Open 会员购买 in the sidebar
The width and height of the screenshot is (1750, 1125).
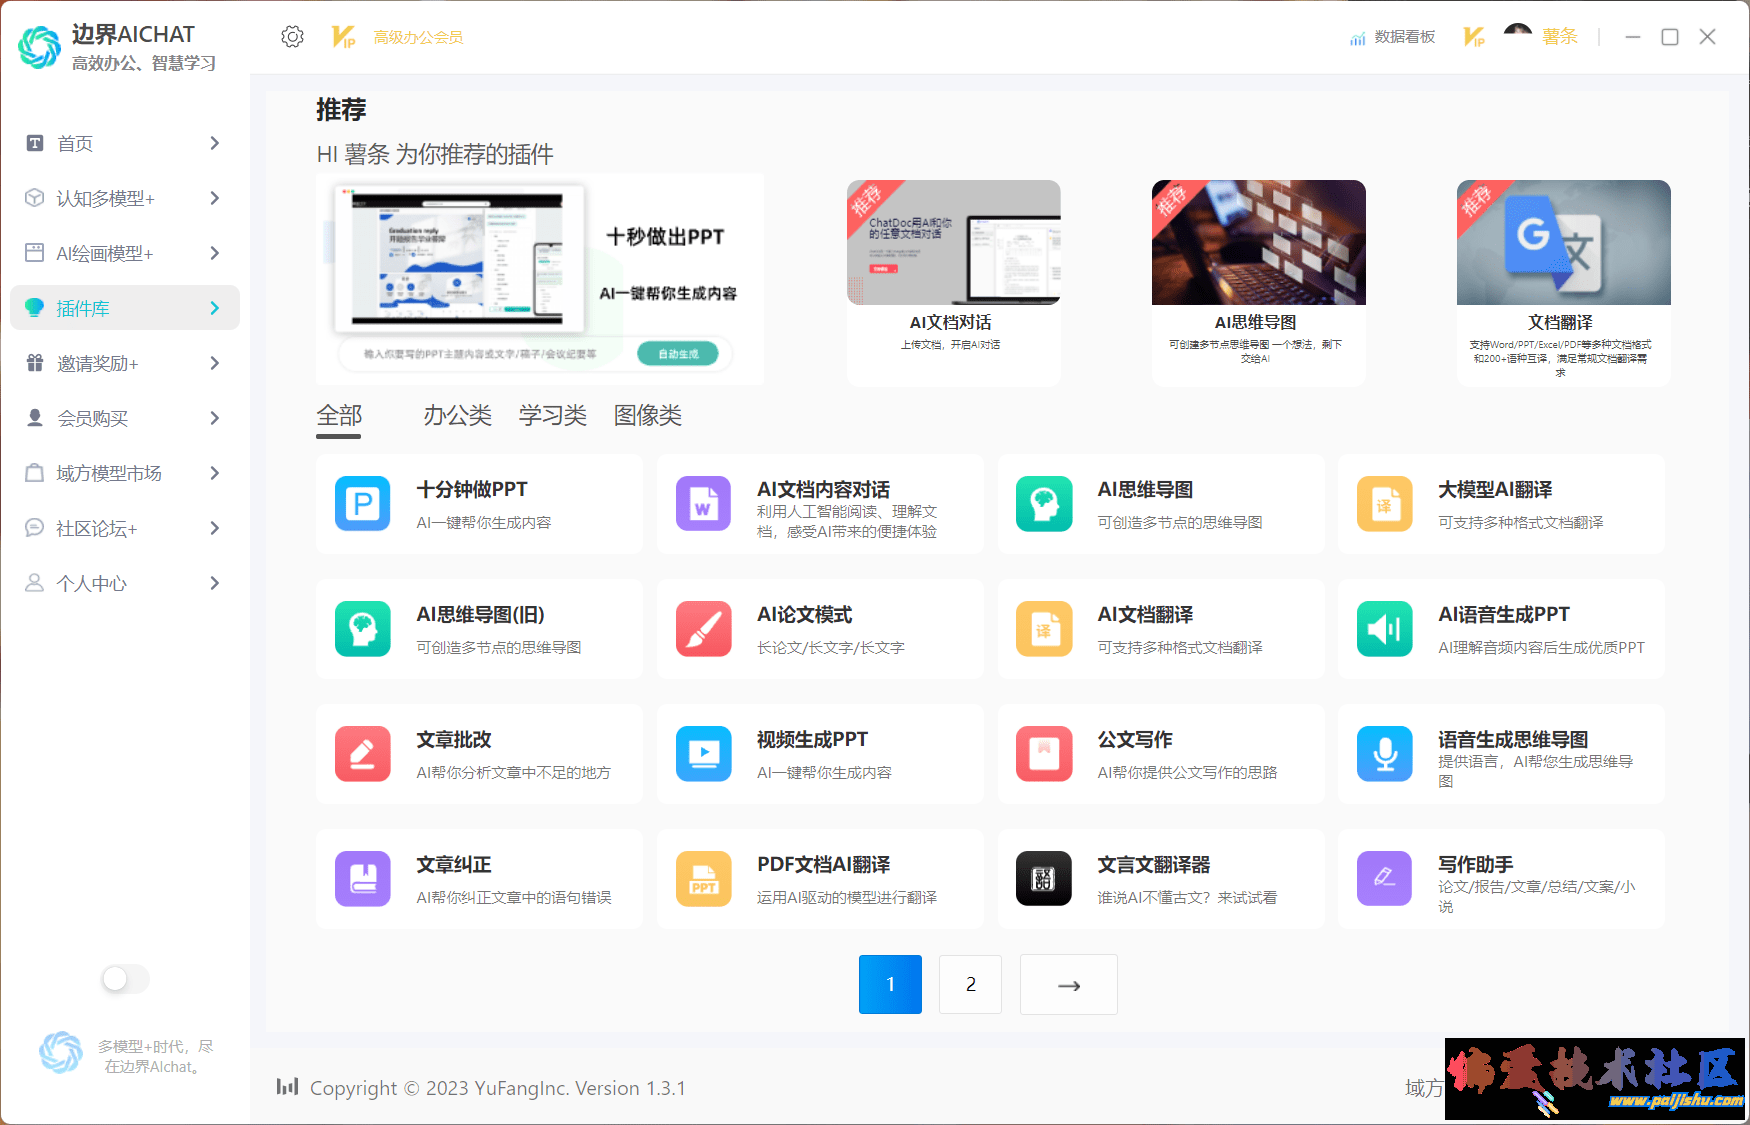point(92,418)
